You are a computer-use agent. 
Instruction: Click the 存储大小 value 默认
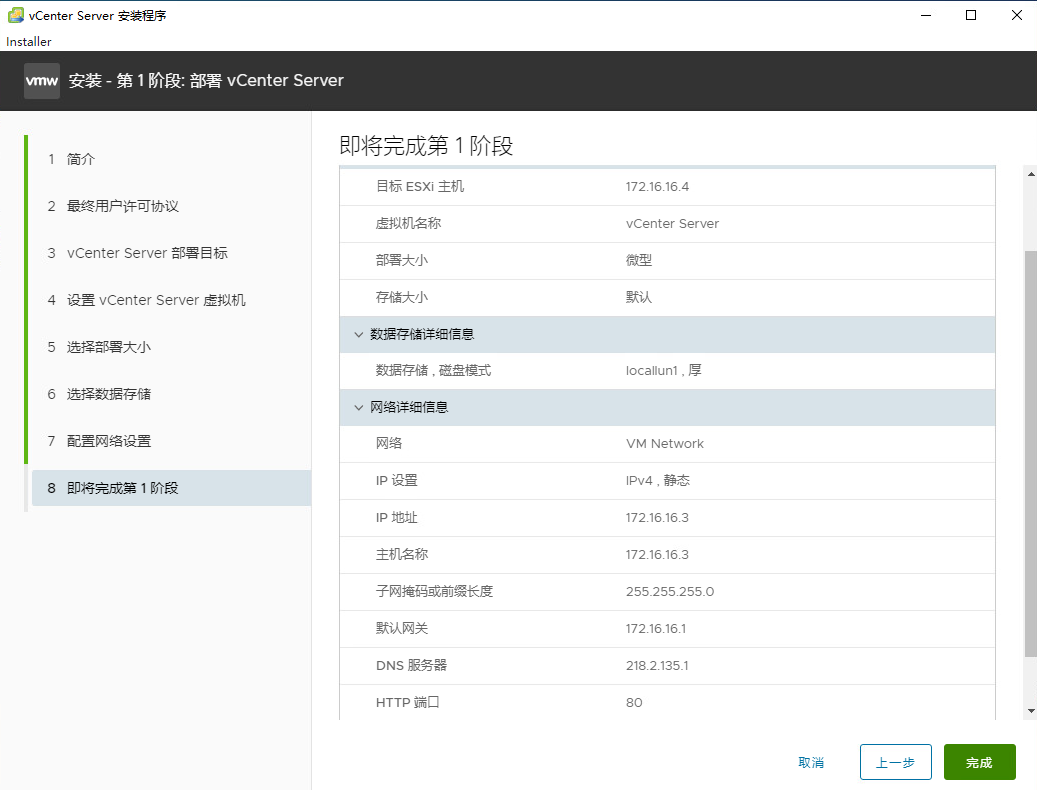click(639, 297)
